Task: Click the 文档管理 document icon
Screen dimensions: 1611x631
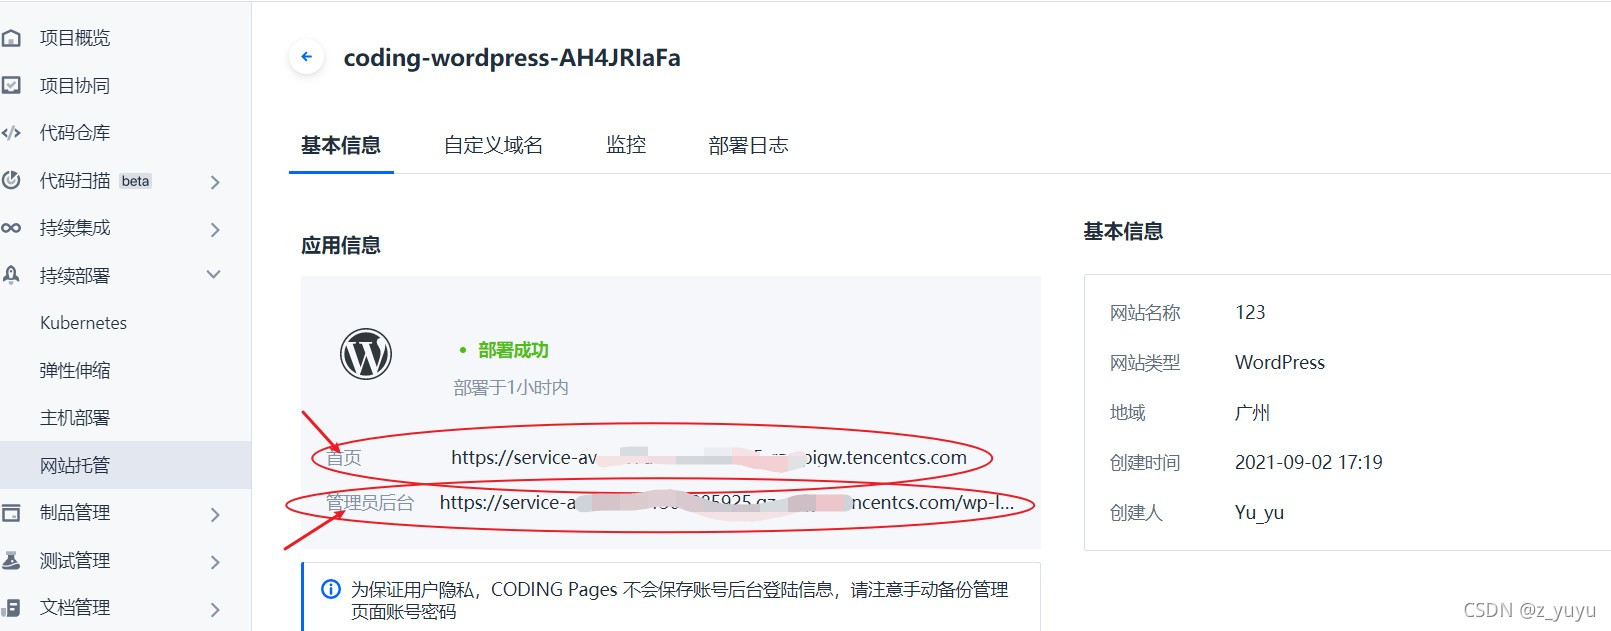Action: tap(11, 607)
